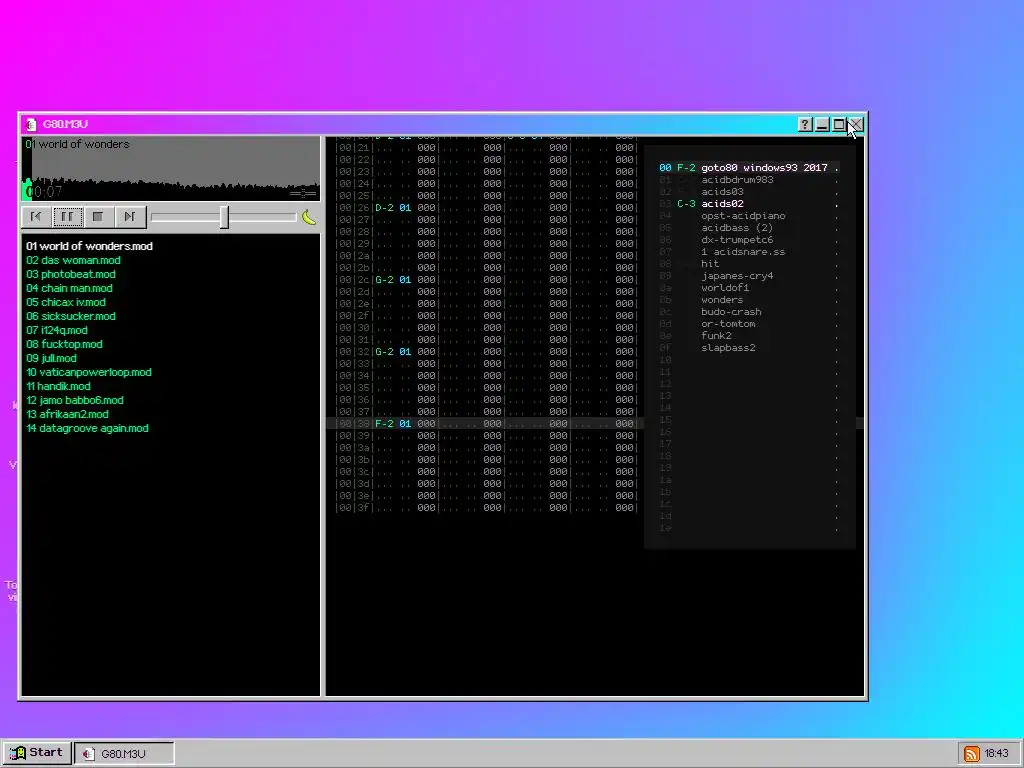This screenshot has height=768, width=1024.
Task: Select 08 fucktop.mod track
Action: [x=64, y=344]
